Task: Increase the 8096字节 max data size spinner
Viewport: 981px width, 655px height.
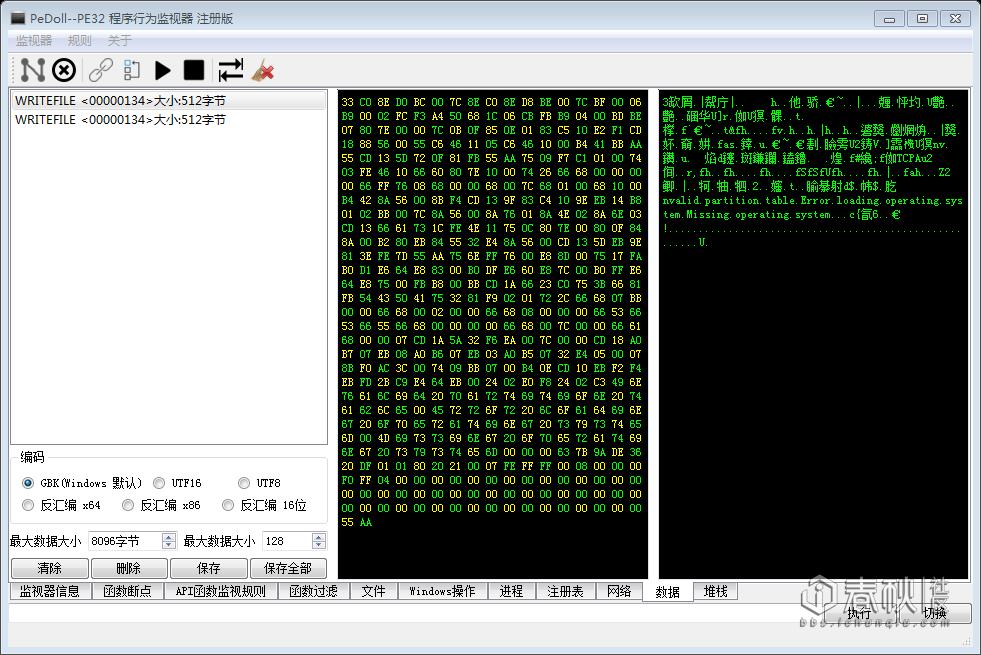Action: [x=168, y=536]
